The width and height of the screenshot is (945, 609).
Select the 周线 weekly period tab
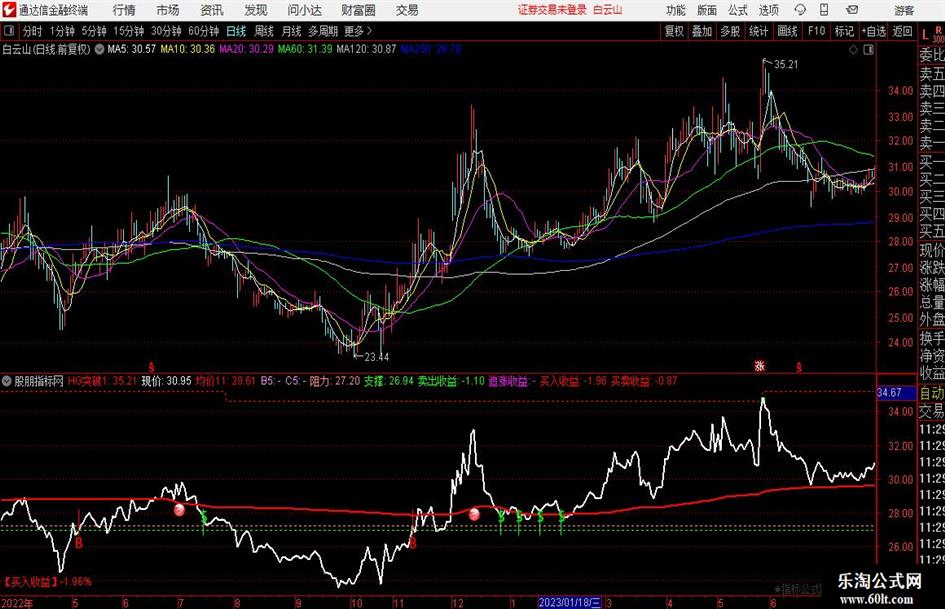[263, 31]
